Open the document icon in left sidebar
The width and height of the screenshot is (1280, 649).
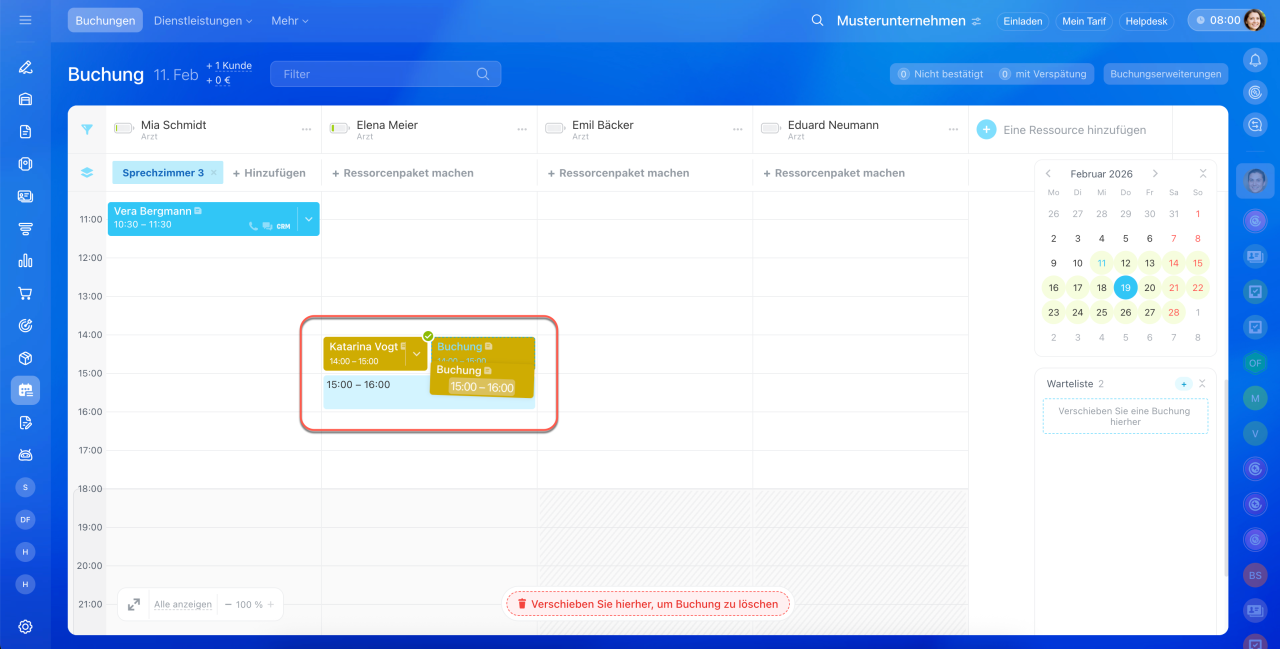25,131
